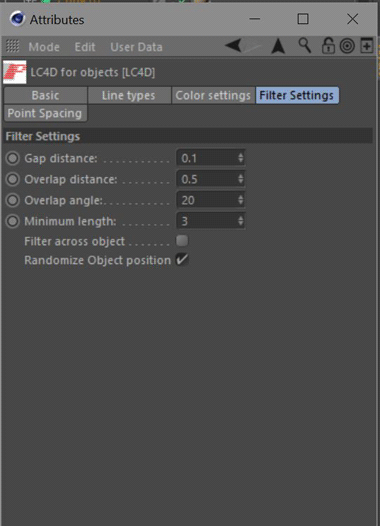Screen dimensions: 380x526
Task: Open the Mode menu
Action: coord(44,47)
